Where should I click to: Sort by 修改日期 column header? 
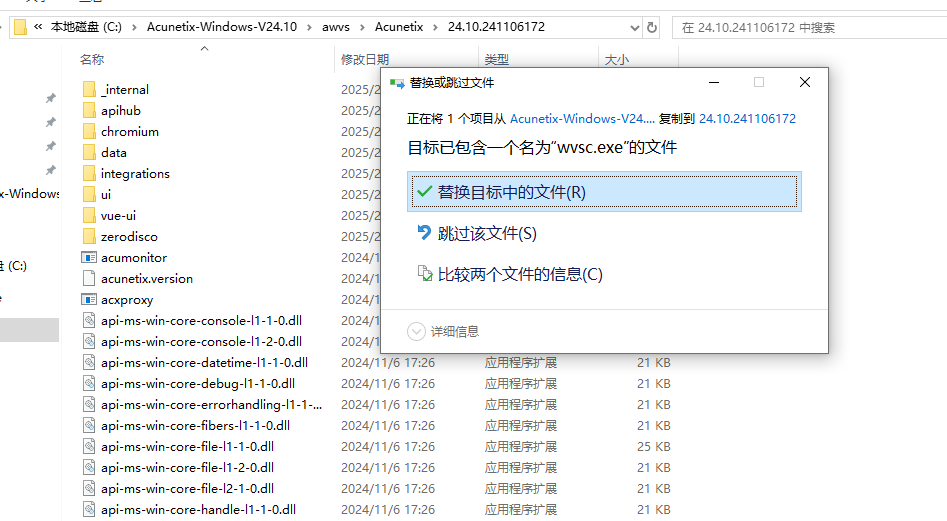365,60
